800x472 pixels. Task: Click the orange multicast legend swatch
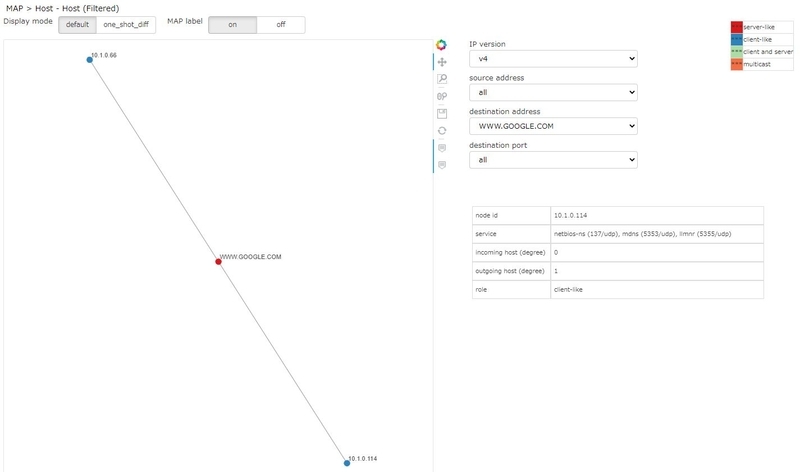[x=737, y=64]
